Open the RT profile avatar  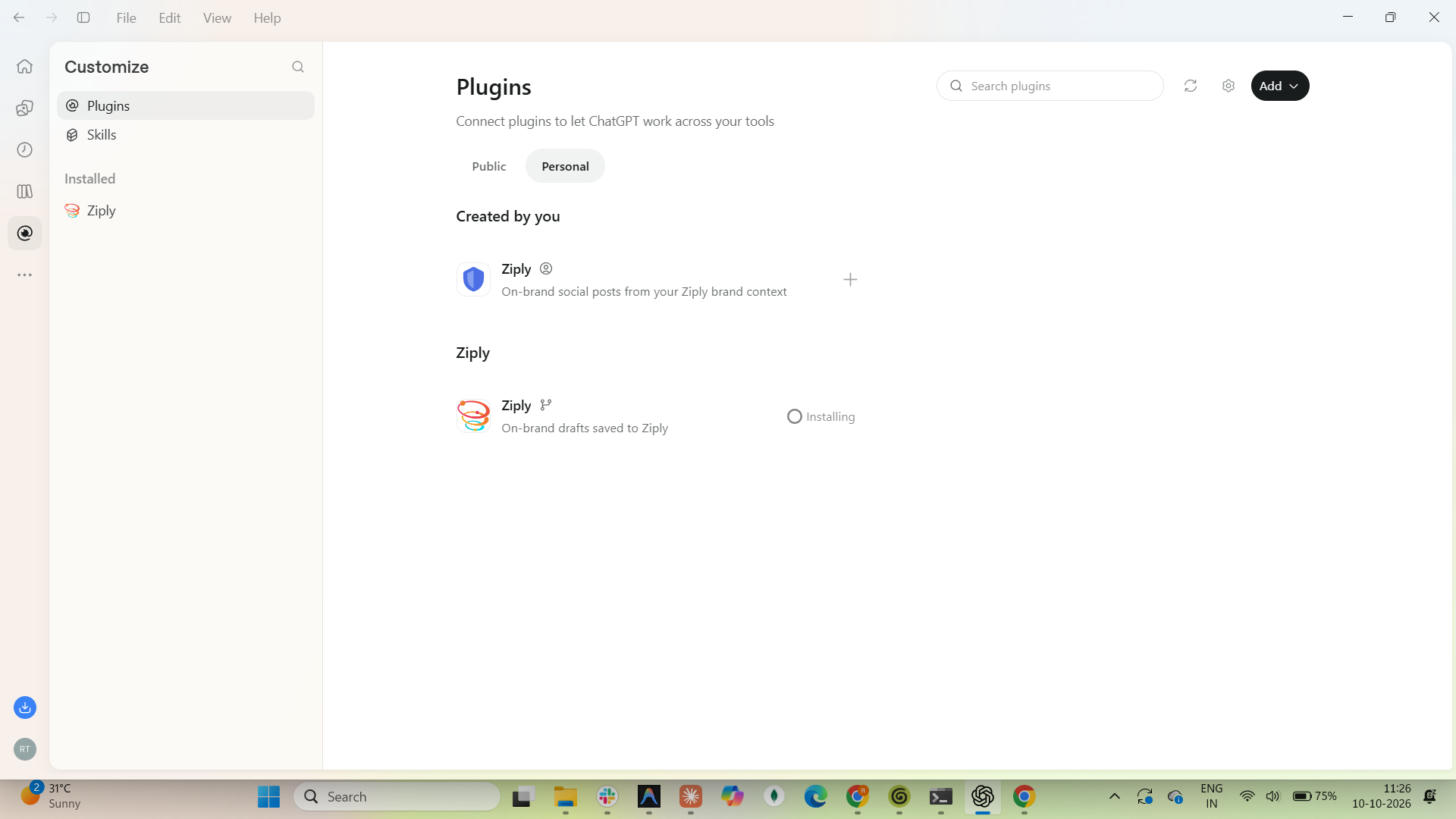25,749
